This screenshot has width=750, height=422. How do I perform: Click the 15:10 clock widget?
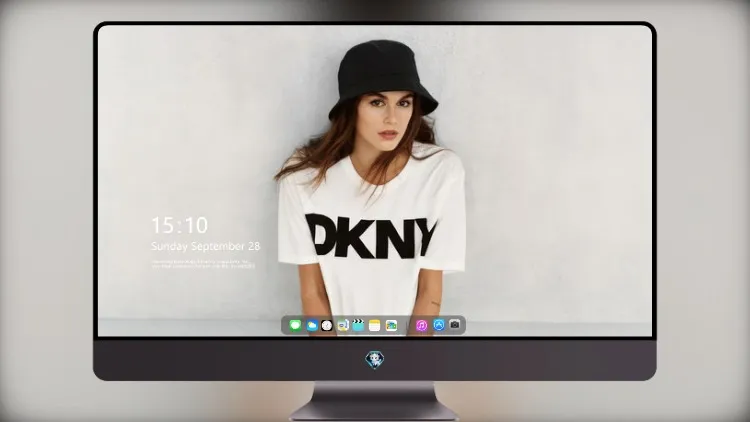[179, 225]
